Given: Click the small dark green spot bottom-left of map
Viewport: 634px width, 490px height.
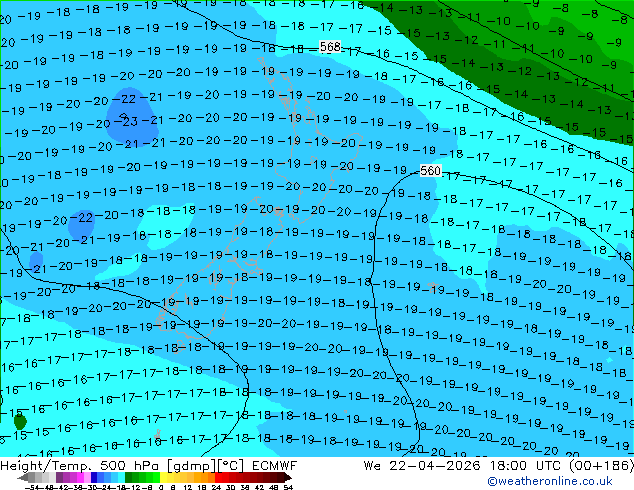Looking at the screenshot, I should 20,422.
